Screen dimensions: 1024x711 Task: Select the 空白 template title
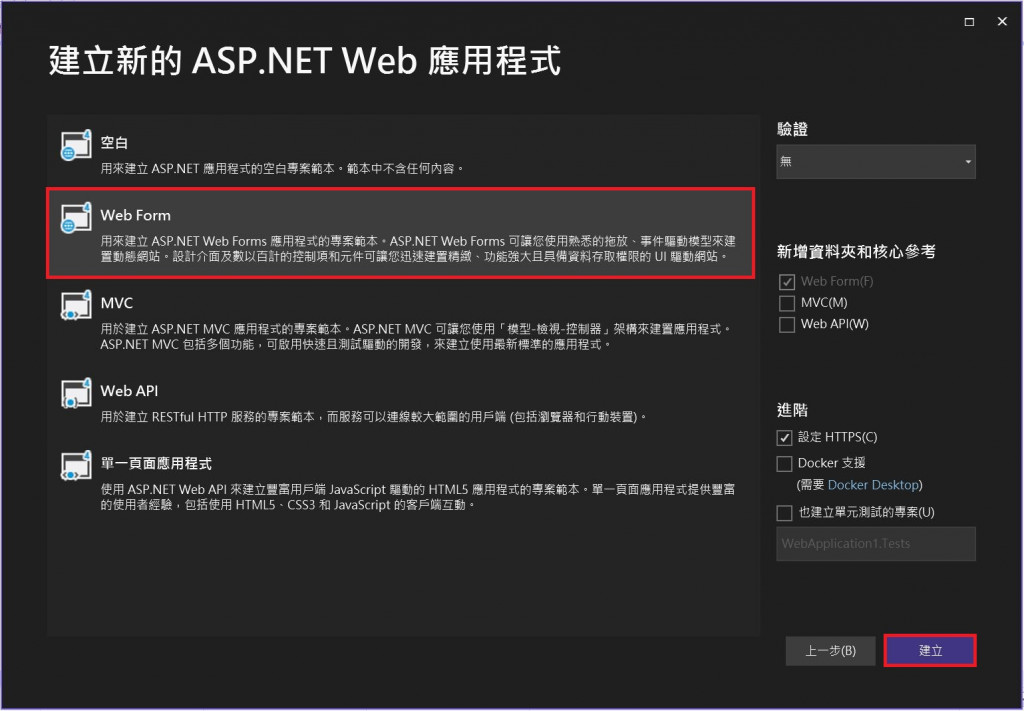114,142
